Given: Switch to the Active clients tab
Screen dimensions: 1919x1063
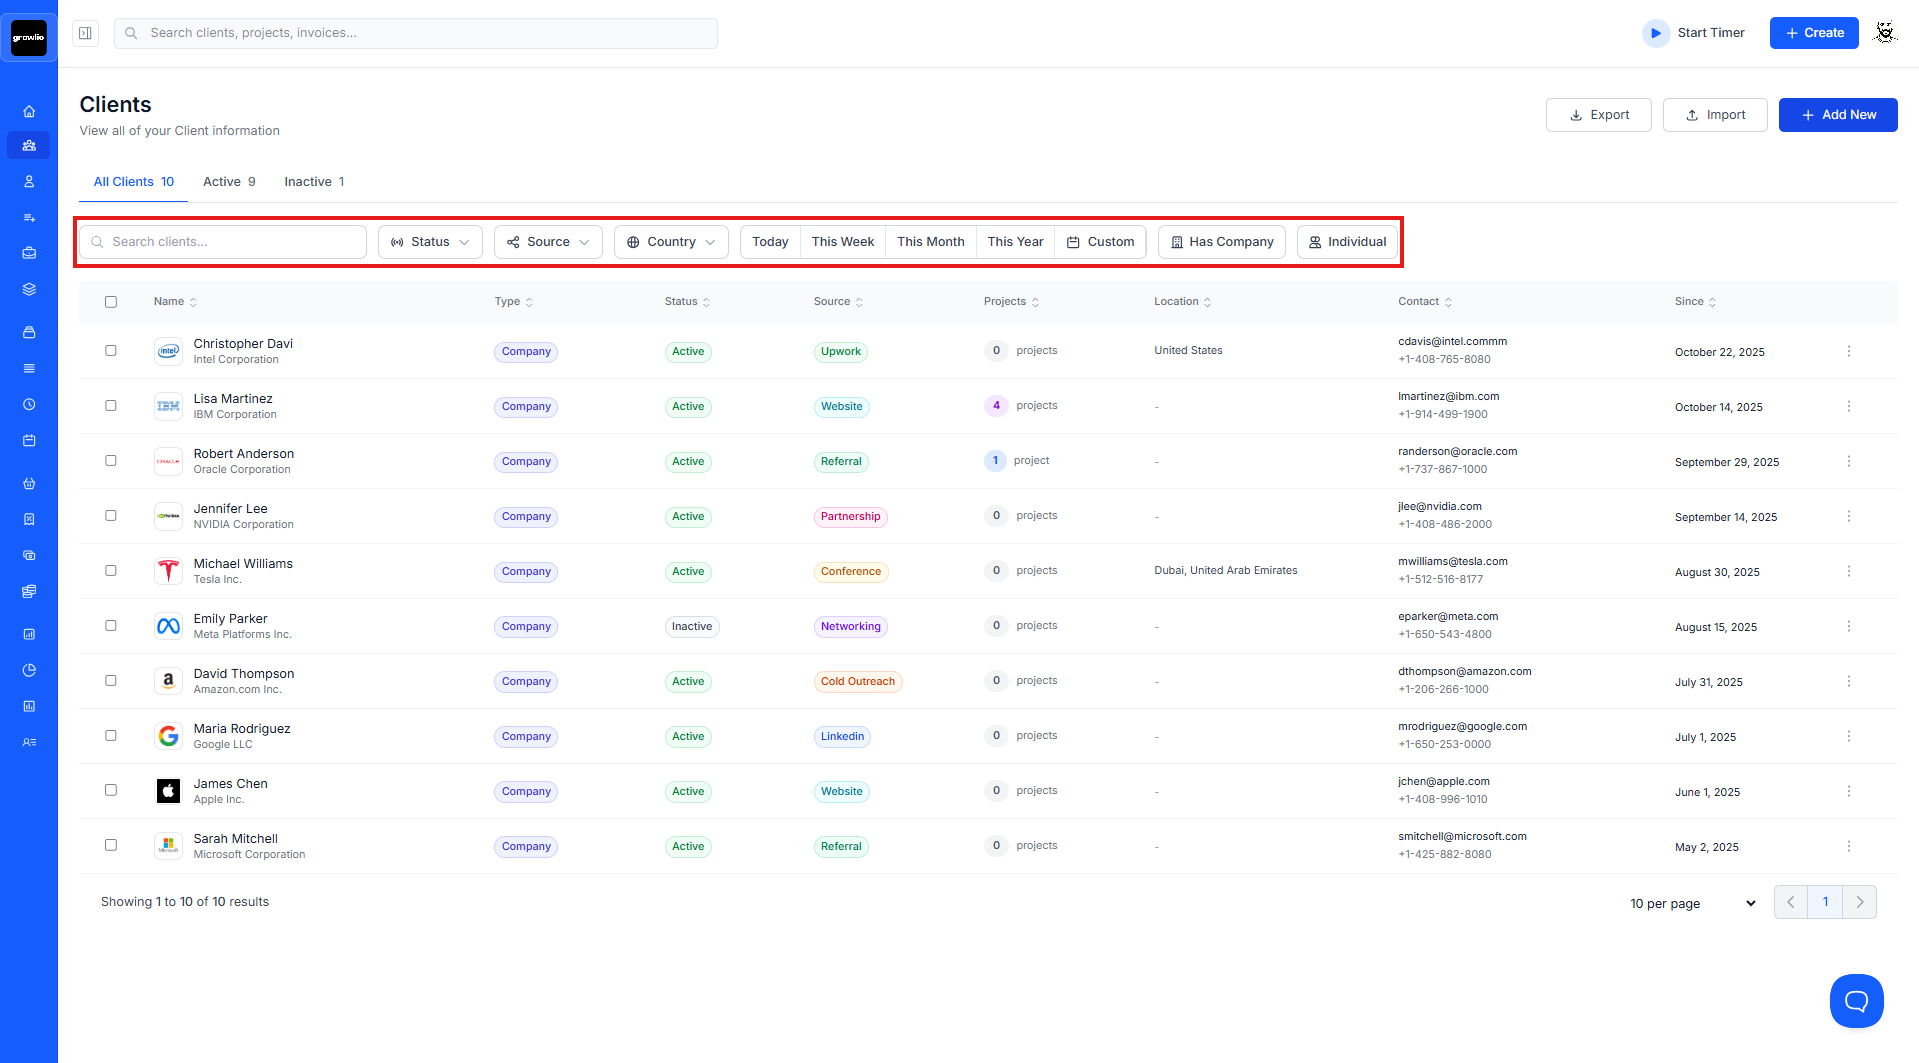Looking at the screenshot, I should click(229, 182).
